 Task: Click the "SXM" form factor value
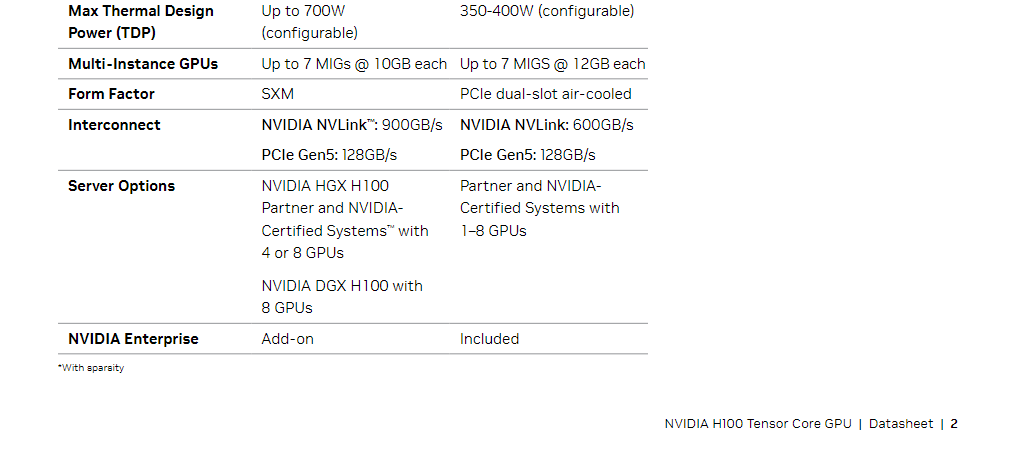click(278, 94)
